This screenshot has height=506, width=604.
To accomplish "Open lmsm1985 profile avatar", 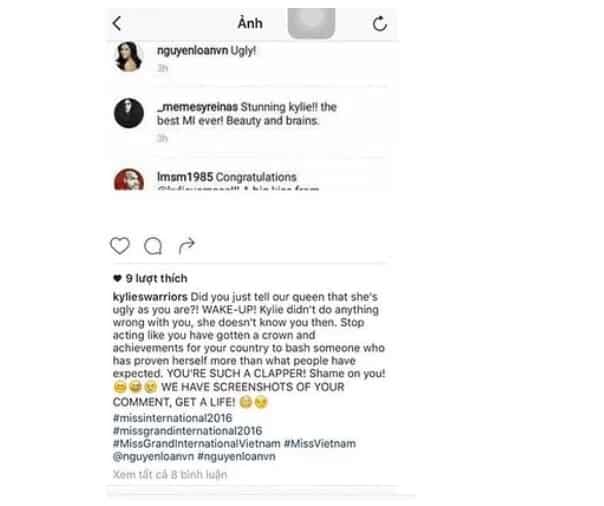I will tap(129, 179).
